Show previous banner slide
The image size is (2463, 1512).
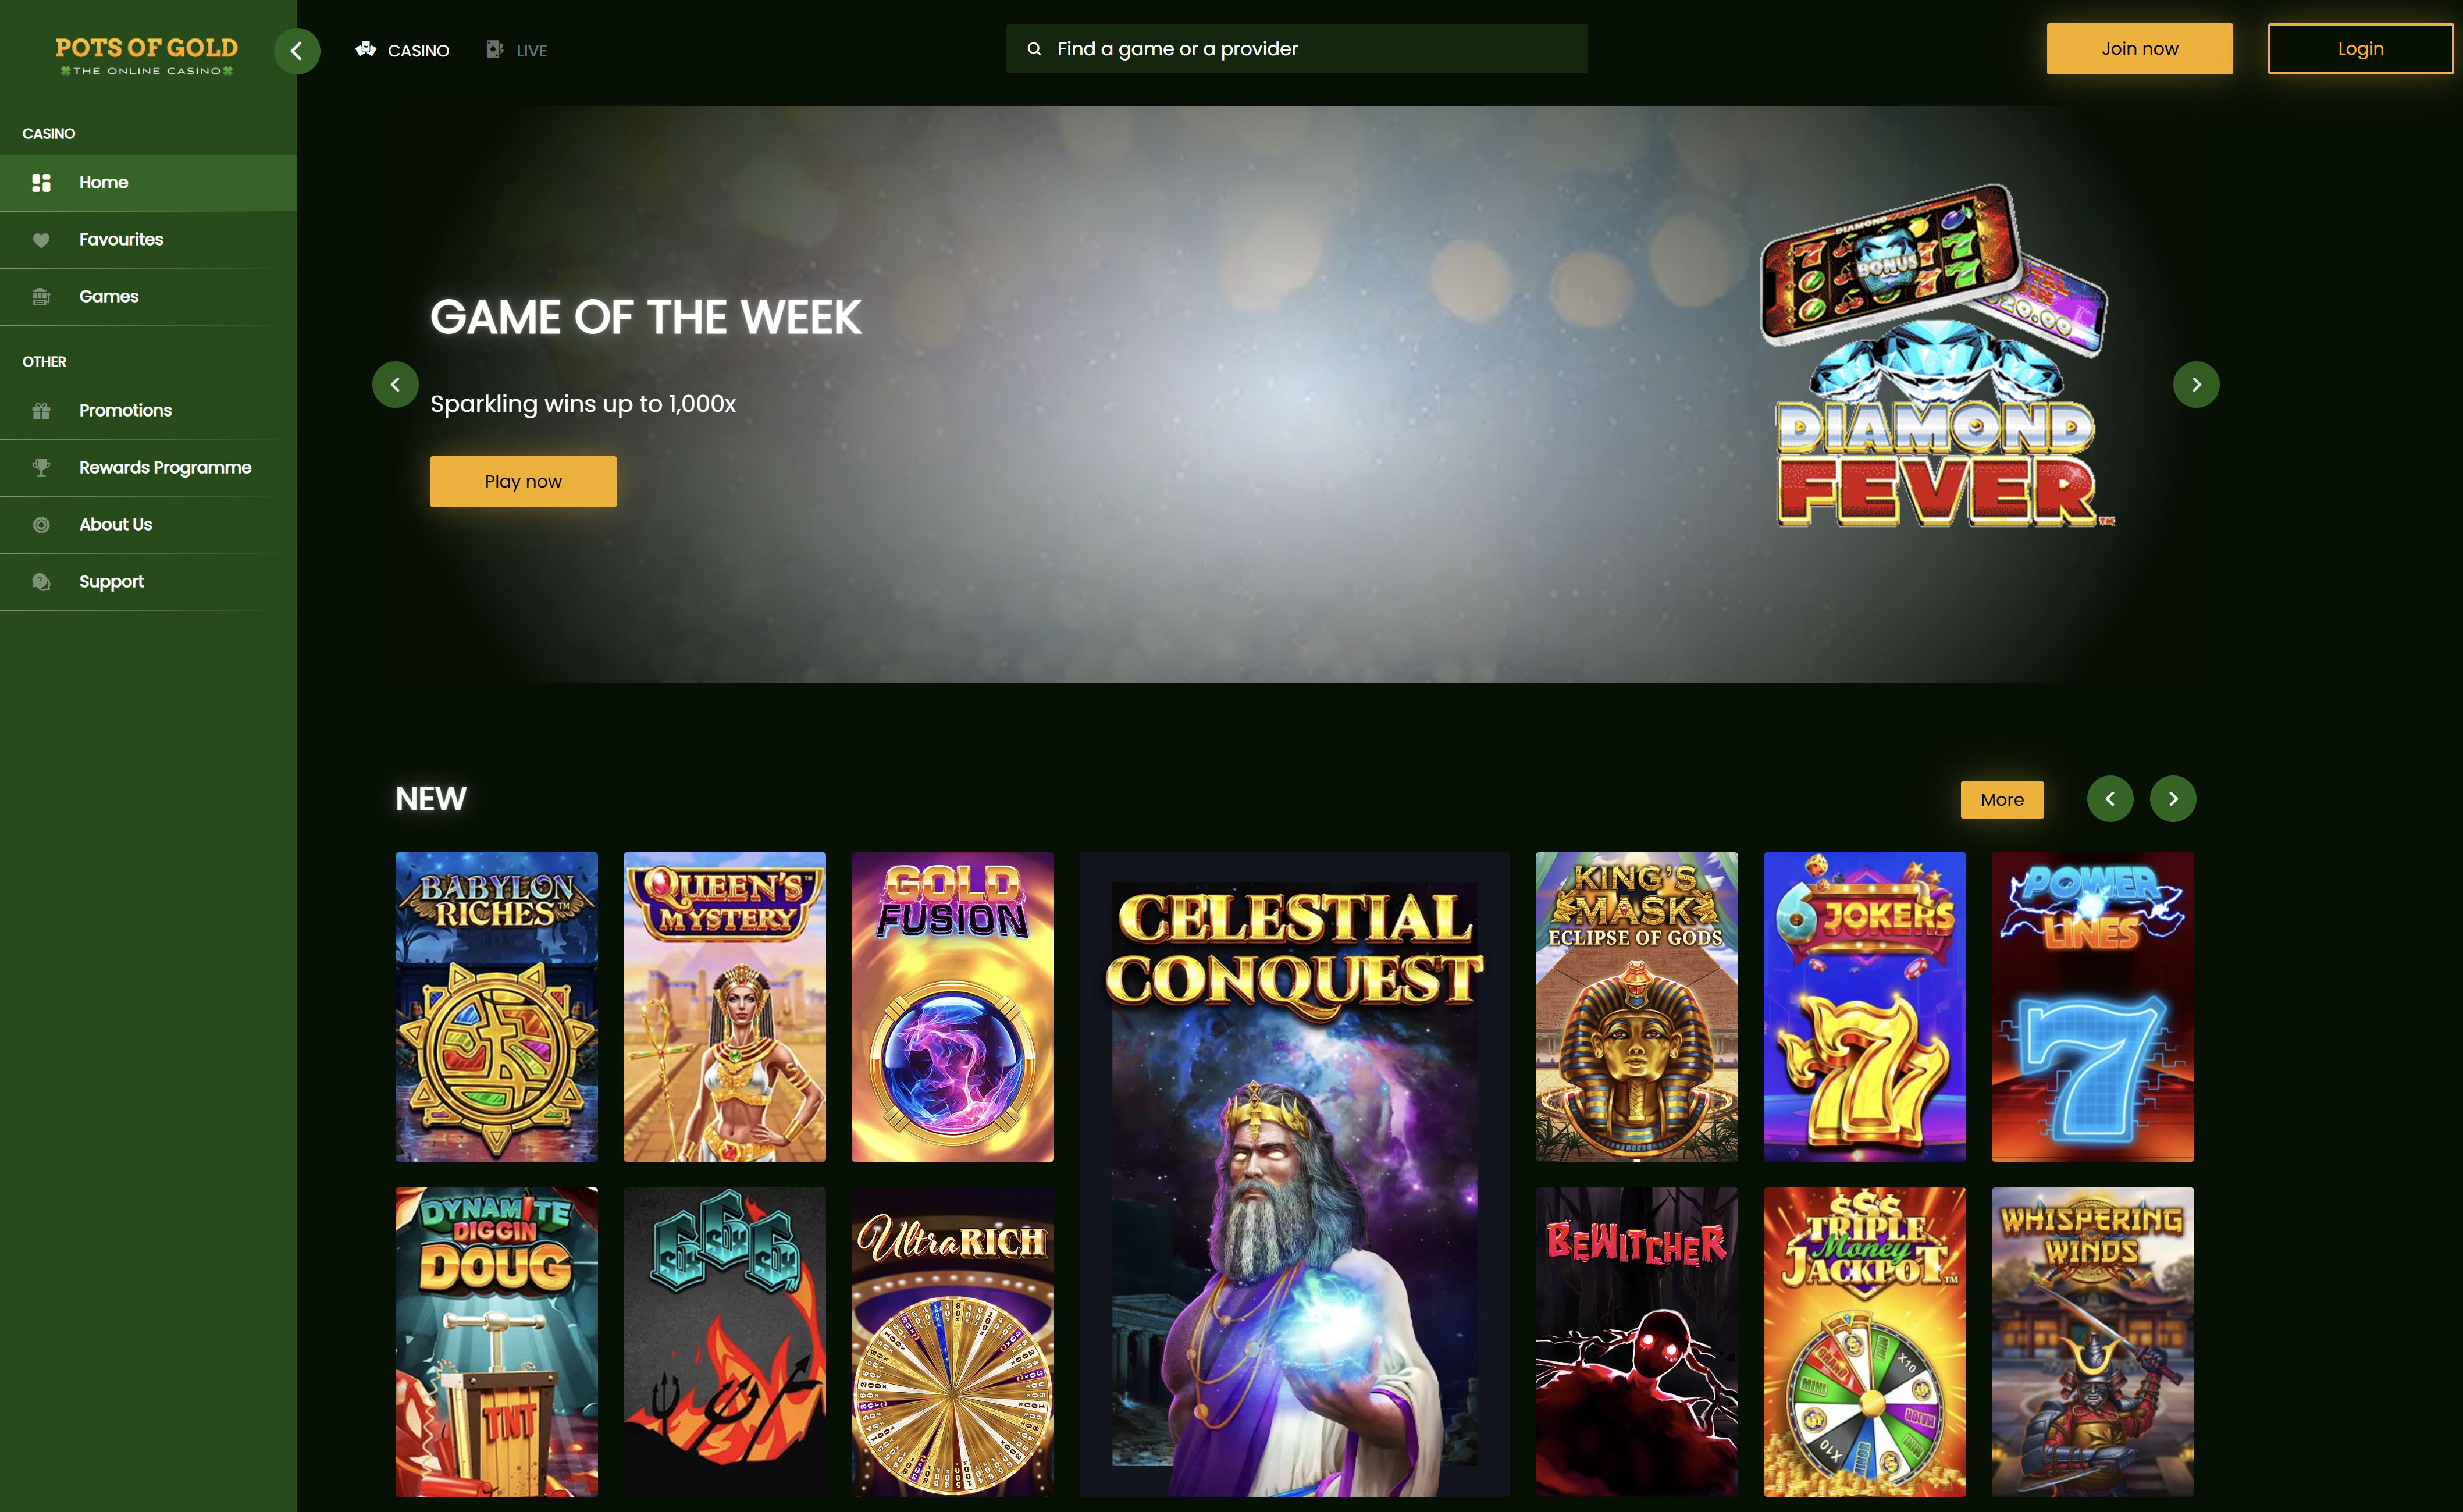(x=395, y=384)
